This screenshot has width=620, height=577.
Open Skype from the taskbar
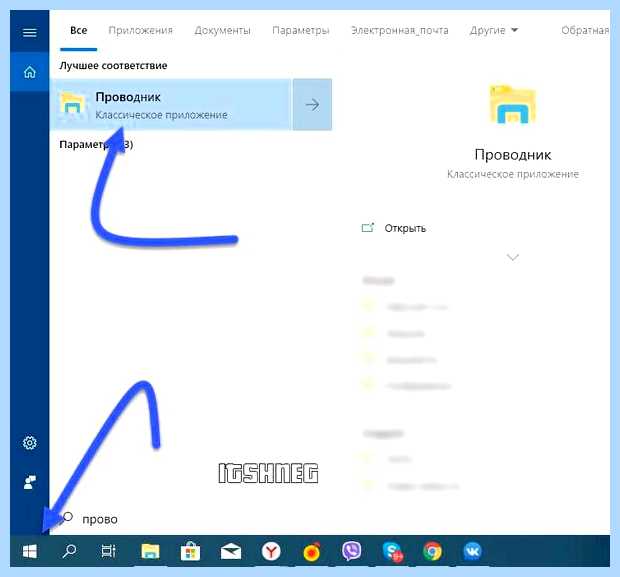(393, 551)
